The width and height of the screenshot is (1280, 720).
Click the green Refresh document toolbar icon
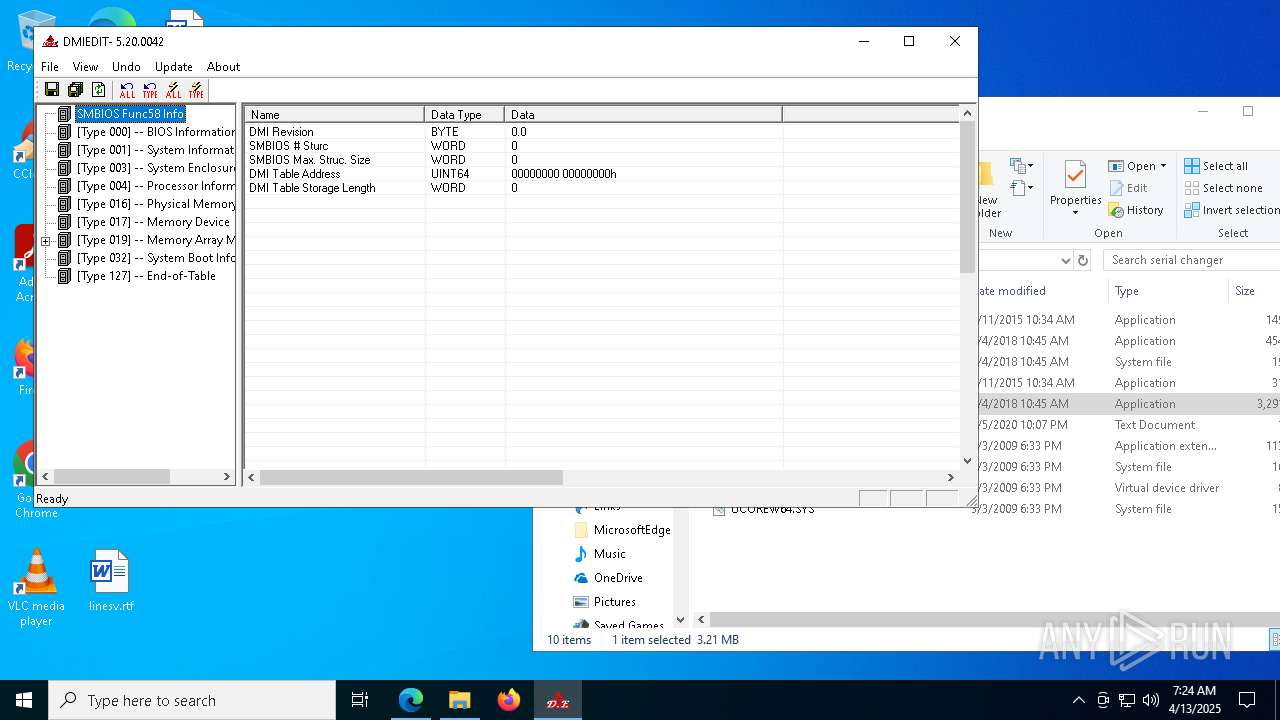98,90
